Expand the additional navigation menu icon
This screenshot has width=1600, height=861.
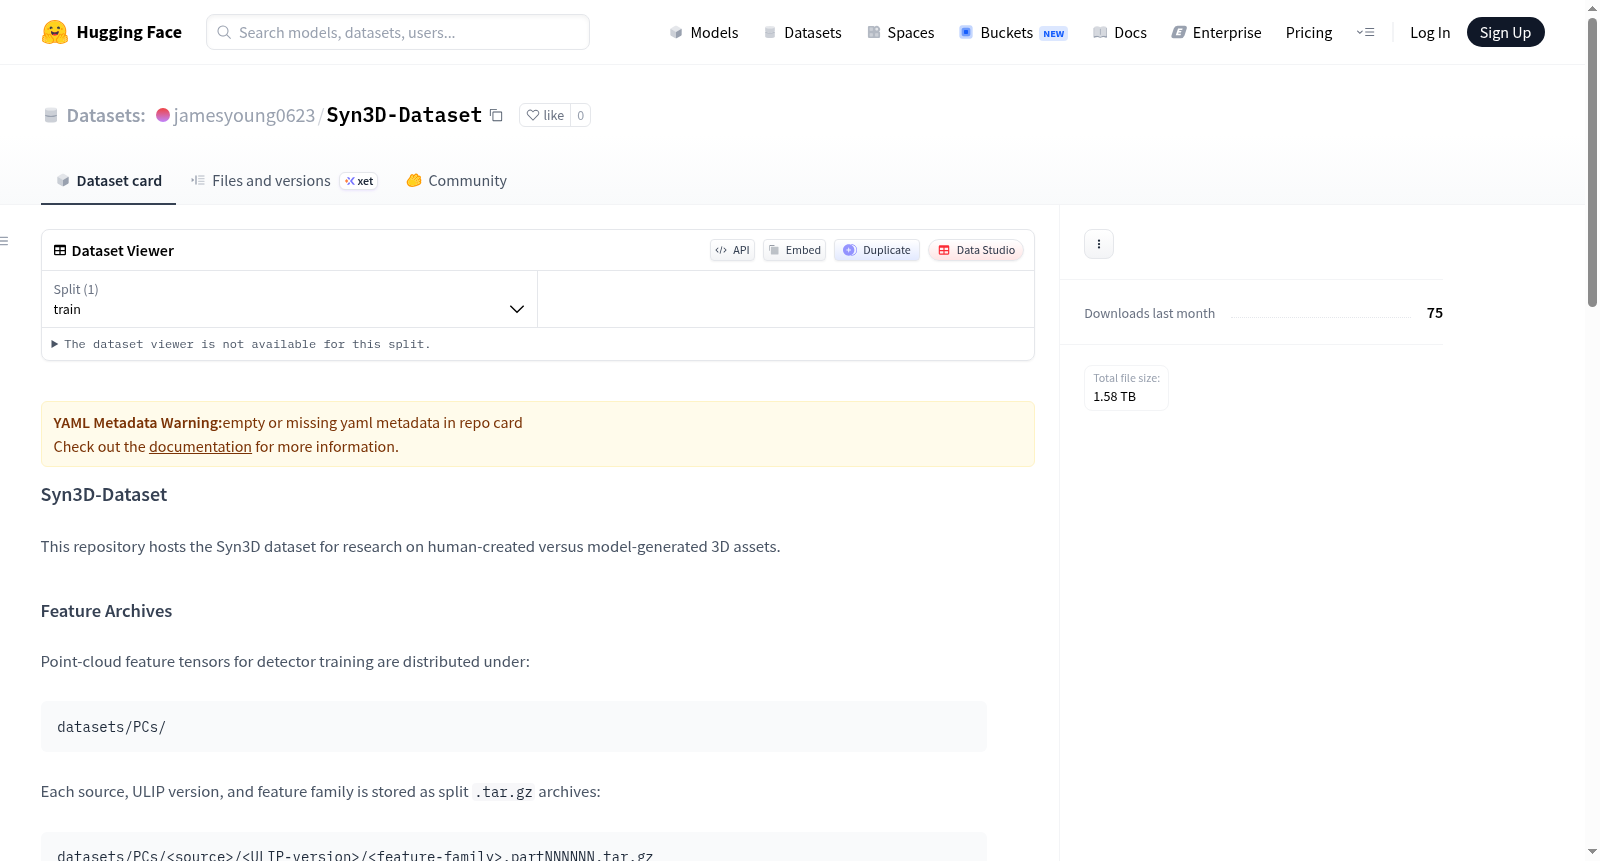[x=1365, y=32]
